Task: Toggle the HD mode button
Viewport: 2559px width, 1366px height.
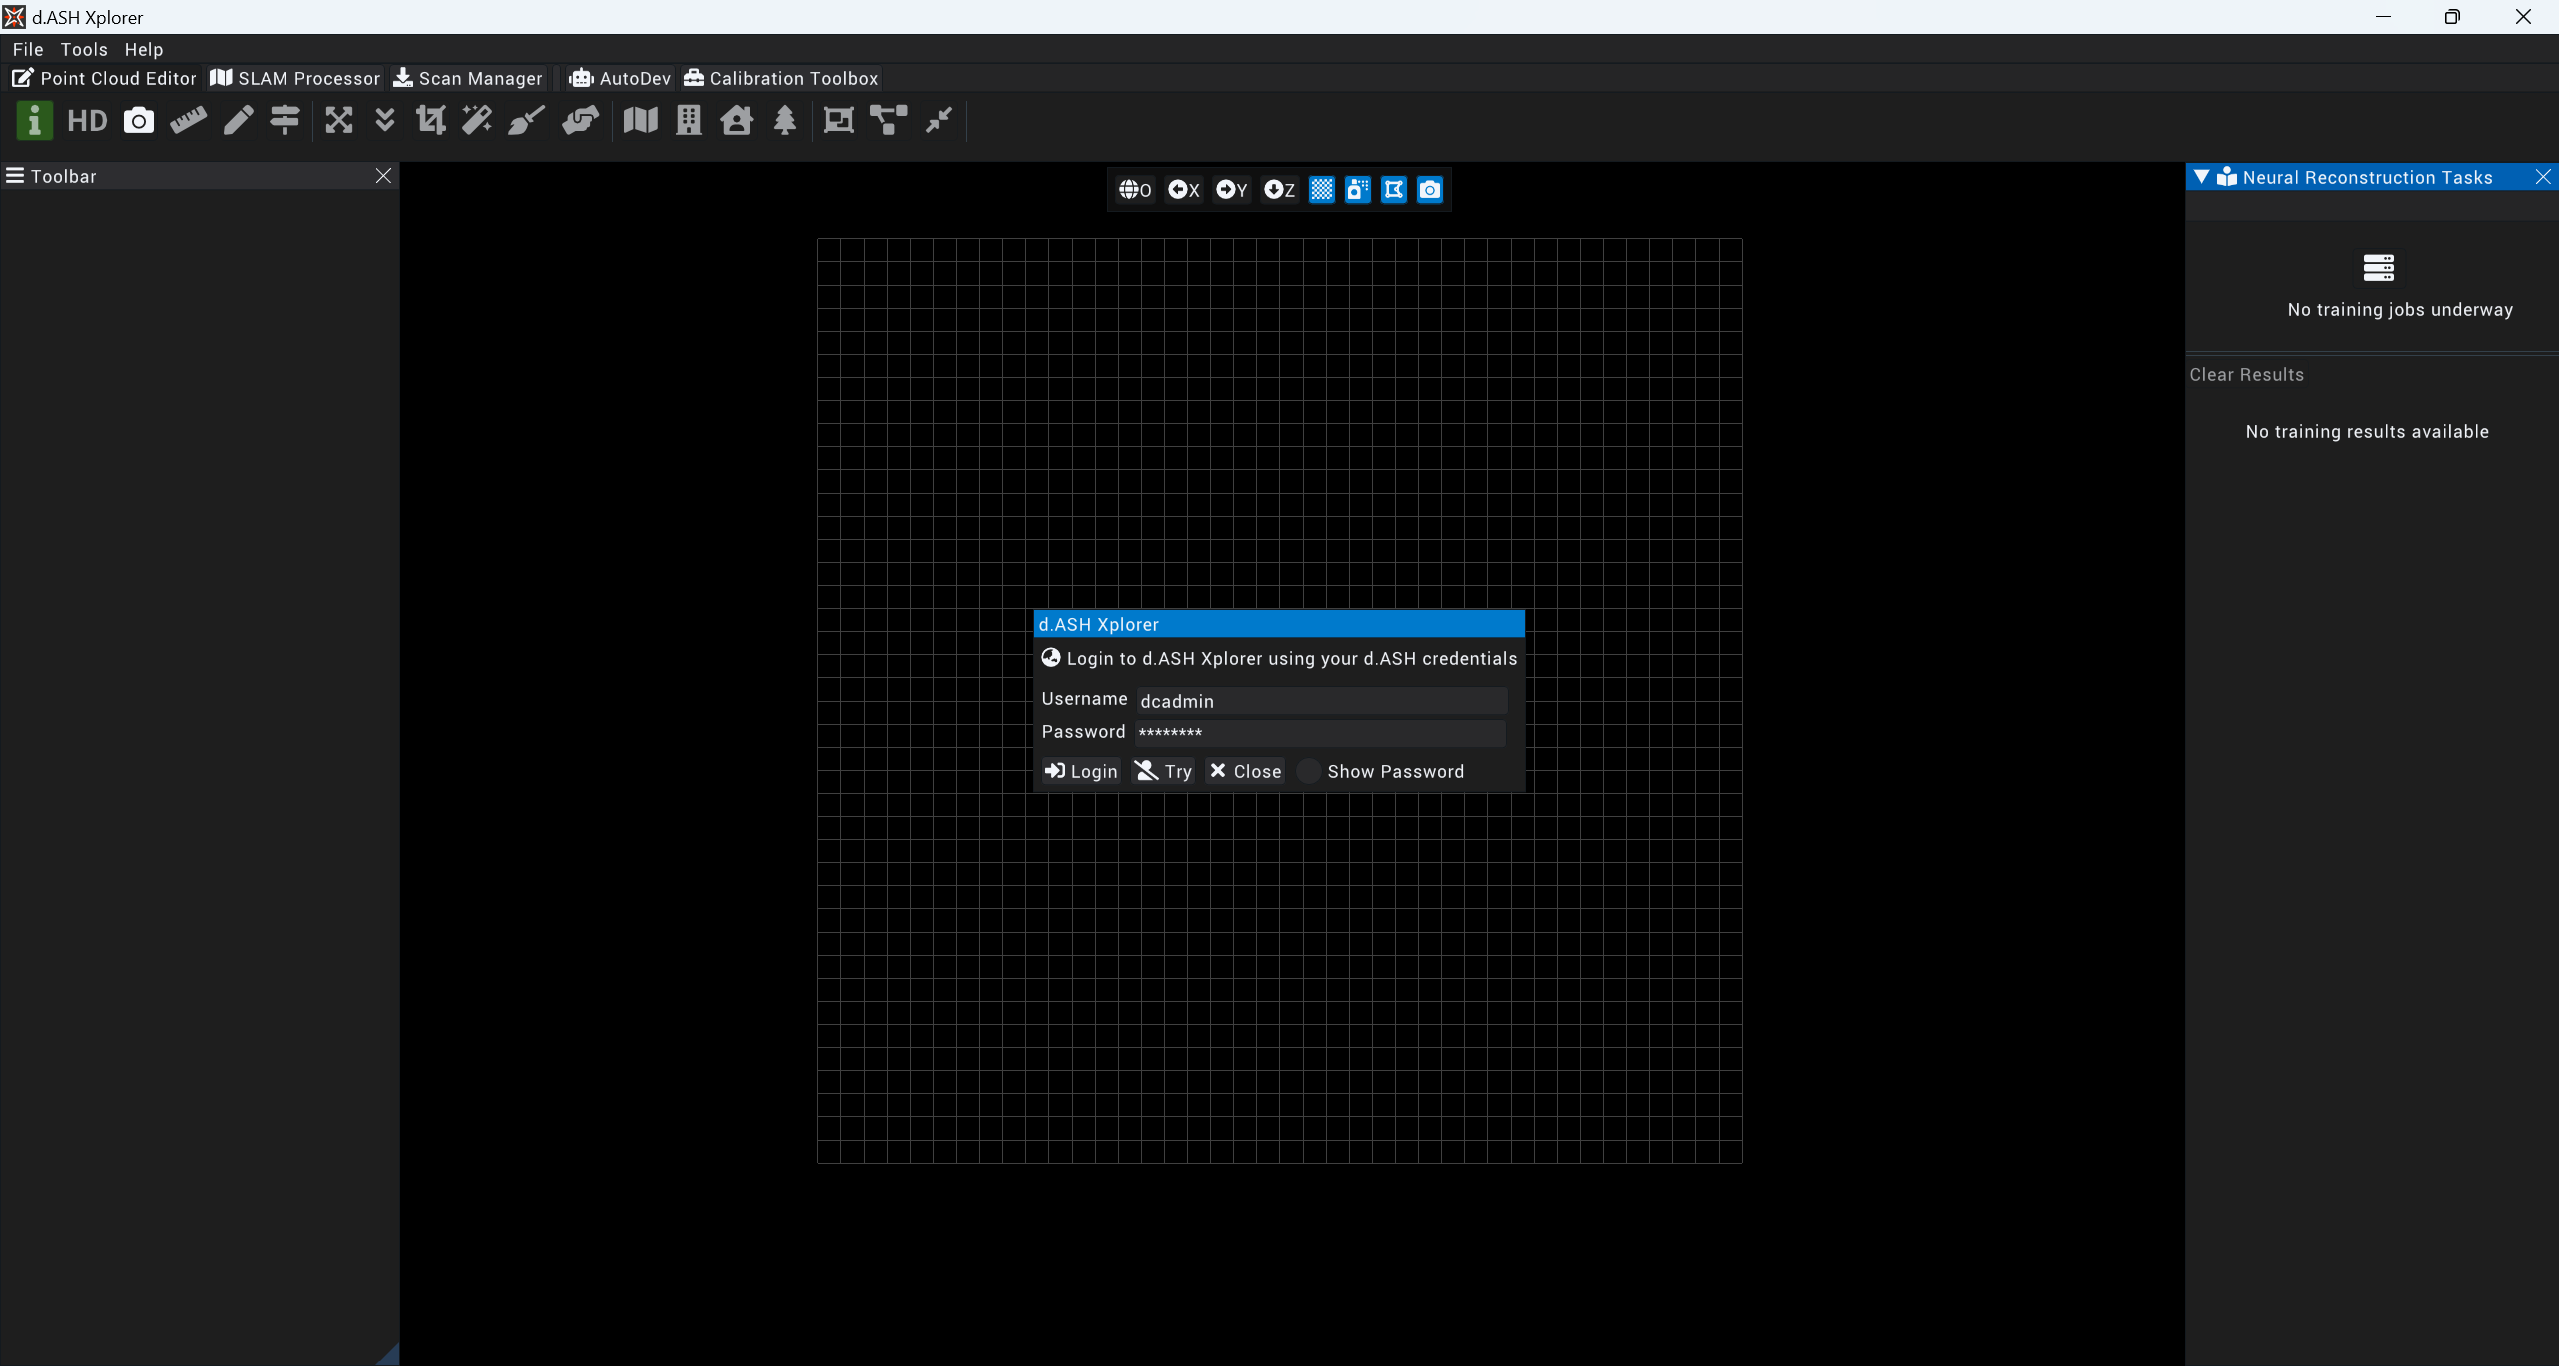Action: pos(87,121)
